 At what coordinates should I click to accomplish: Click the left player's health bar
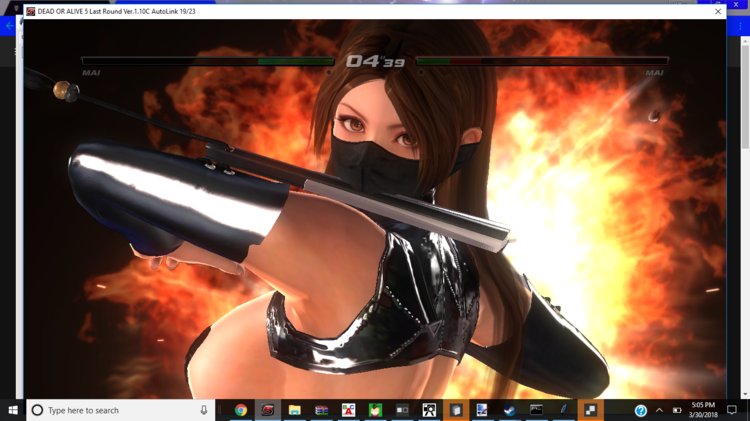[208, 61]
